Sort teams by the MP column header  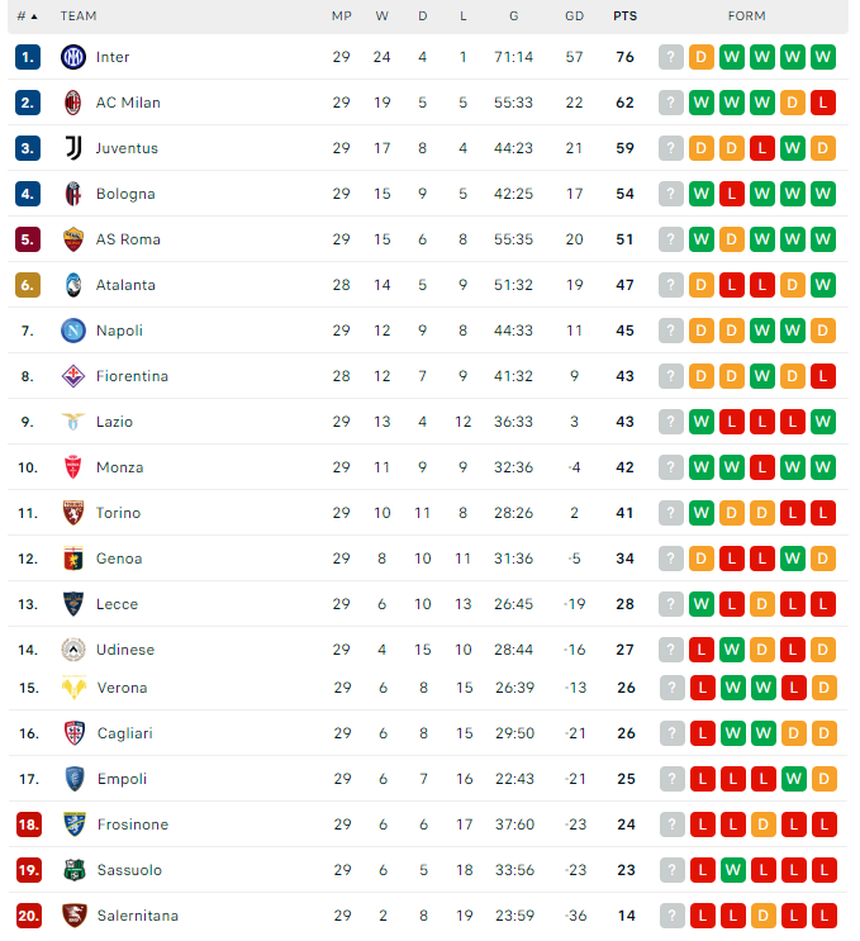pyautogui.click(x=341, y=16)
